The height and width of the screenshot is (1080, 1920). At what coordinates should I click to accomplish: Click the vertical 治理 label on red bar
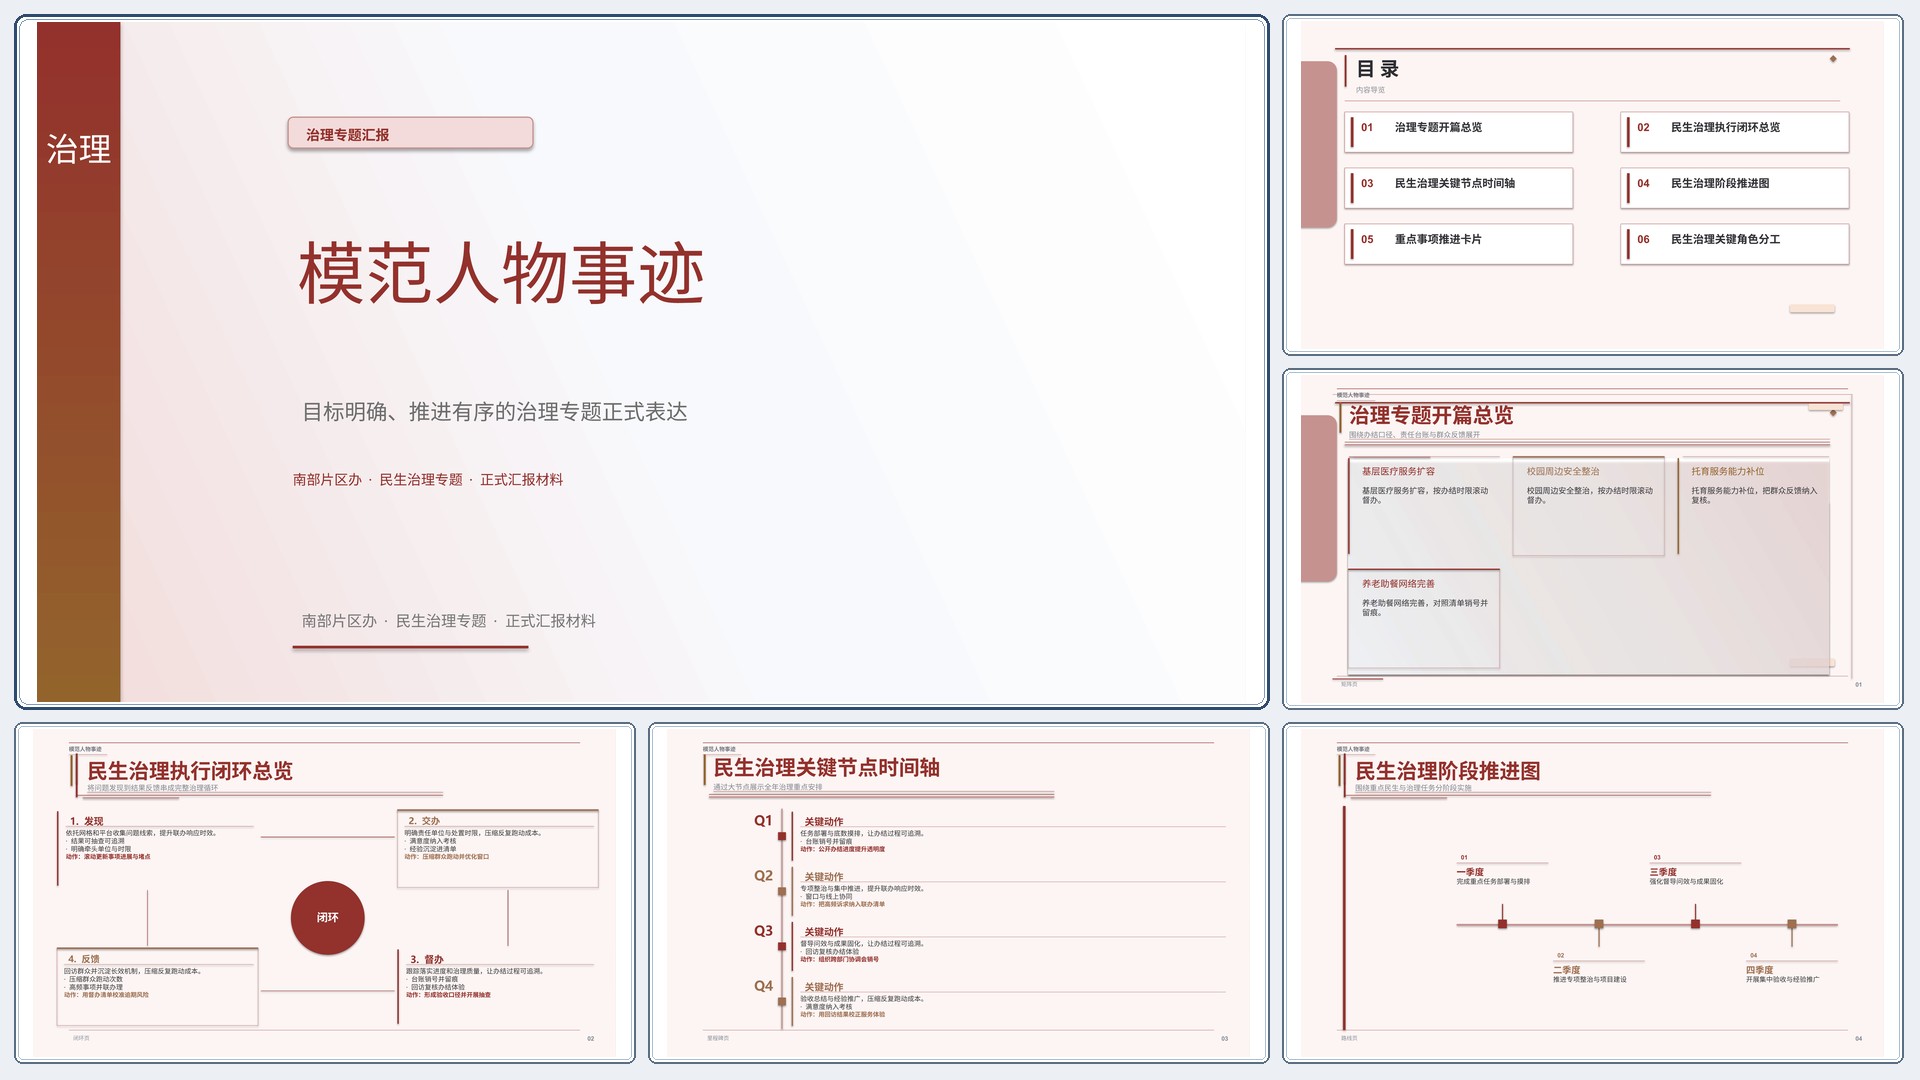(79, 149)
